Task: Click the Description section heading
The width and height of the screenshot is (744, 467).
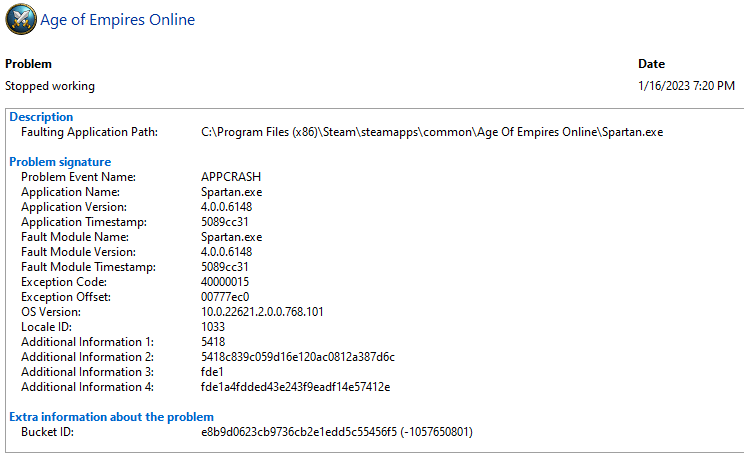Action: pyautogui.click(x=41, y=117)
